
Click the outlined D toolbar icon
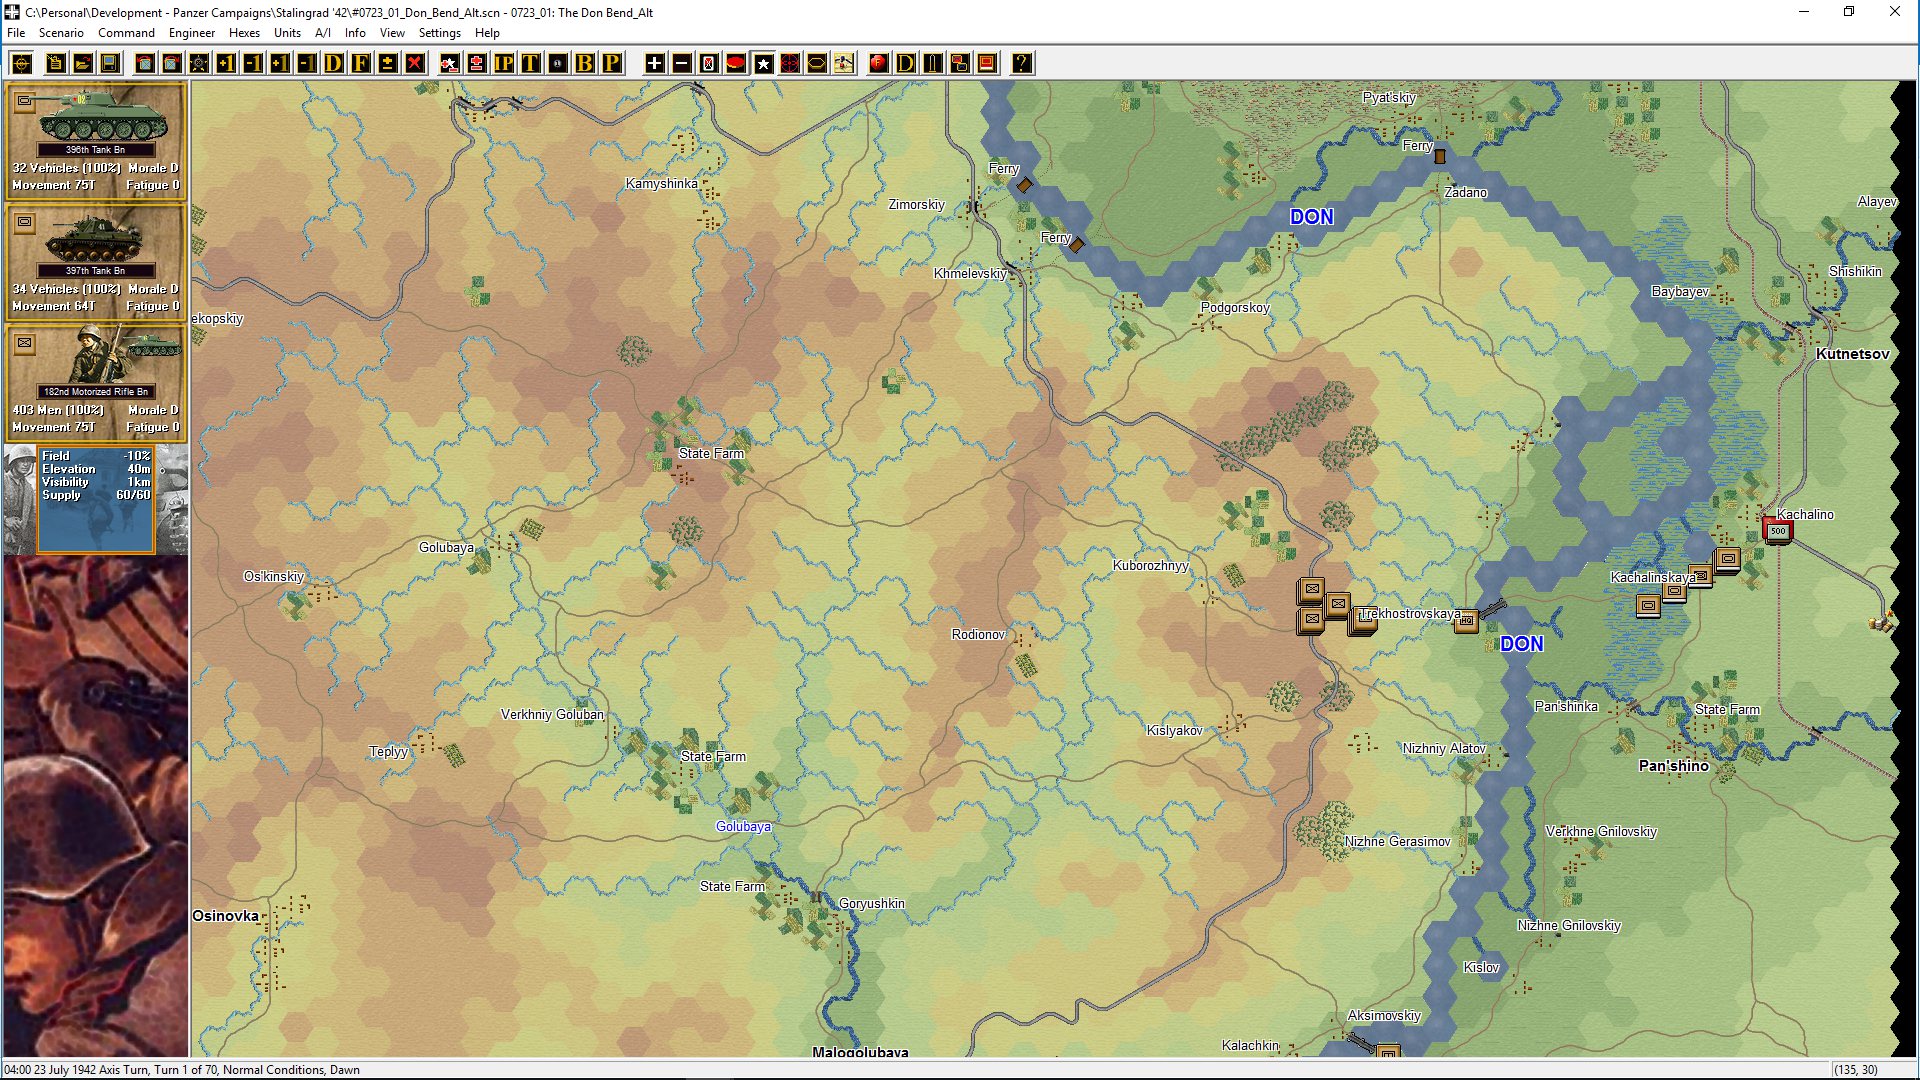pos(906,64)
